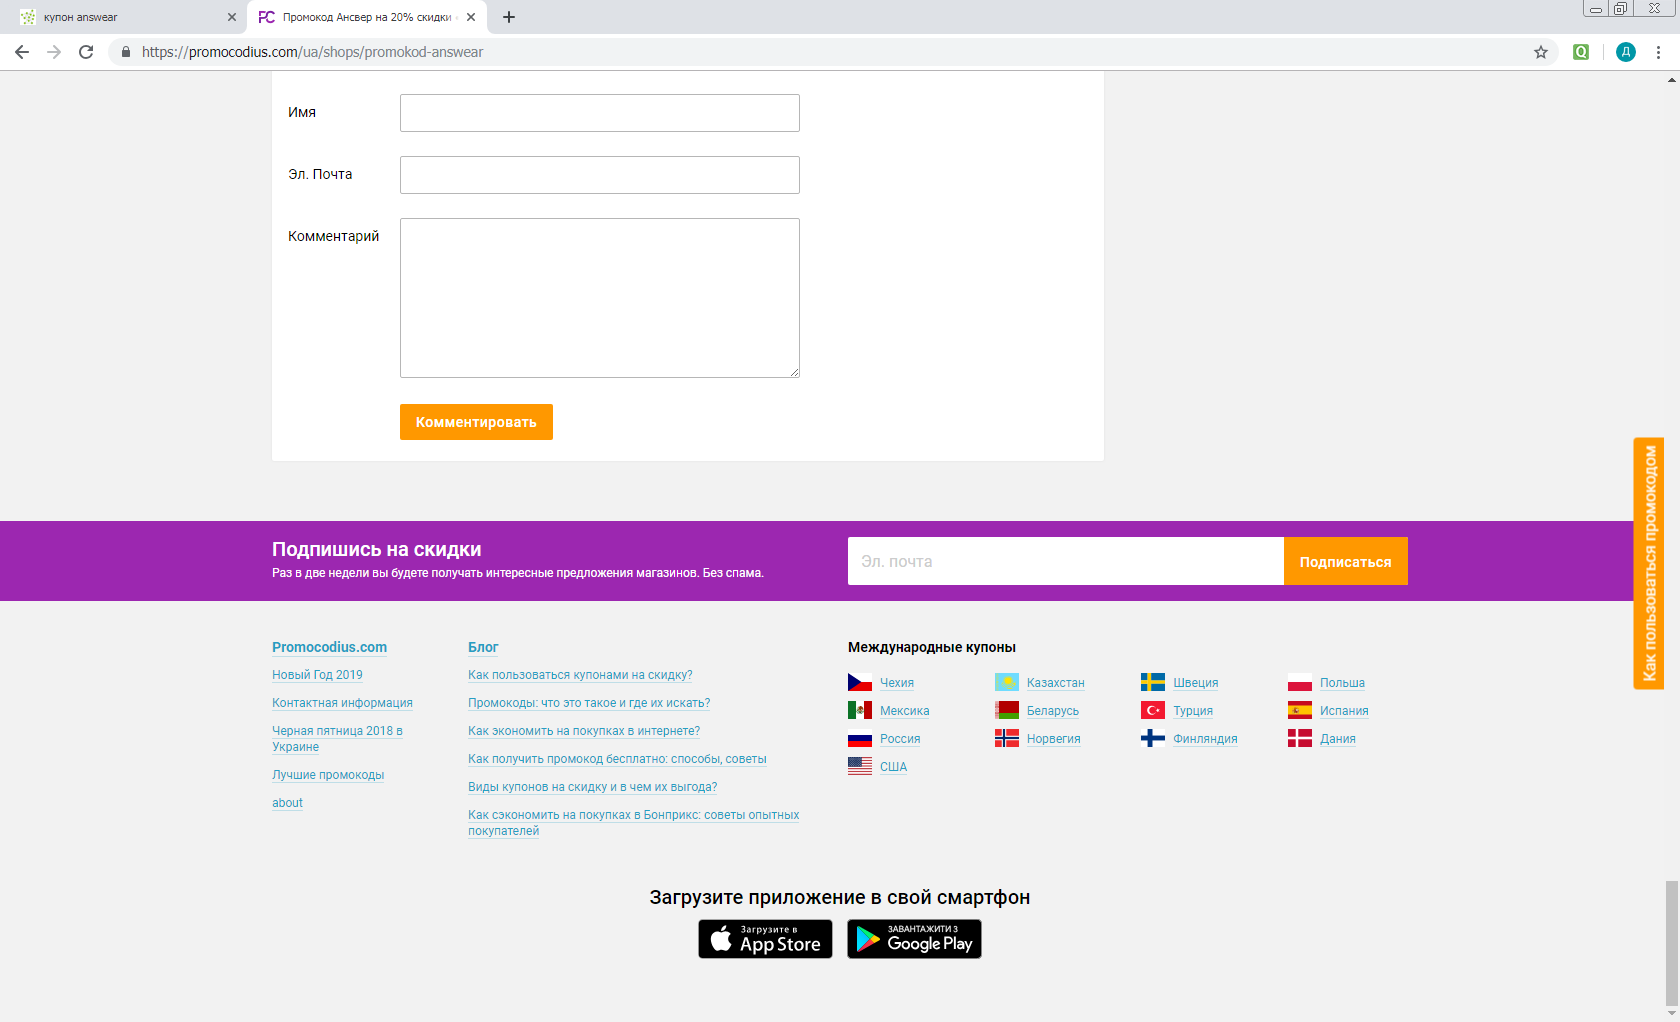Open 'Черная пятница 2018 в Украине' link
Image resolution: width=1680 pixels, height=1022 pixels.
[x=337, y=739]
